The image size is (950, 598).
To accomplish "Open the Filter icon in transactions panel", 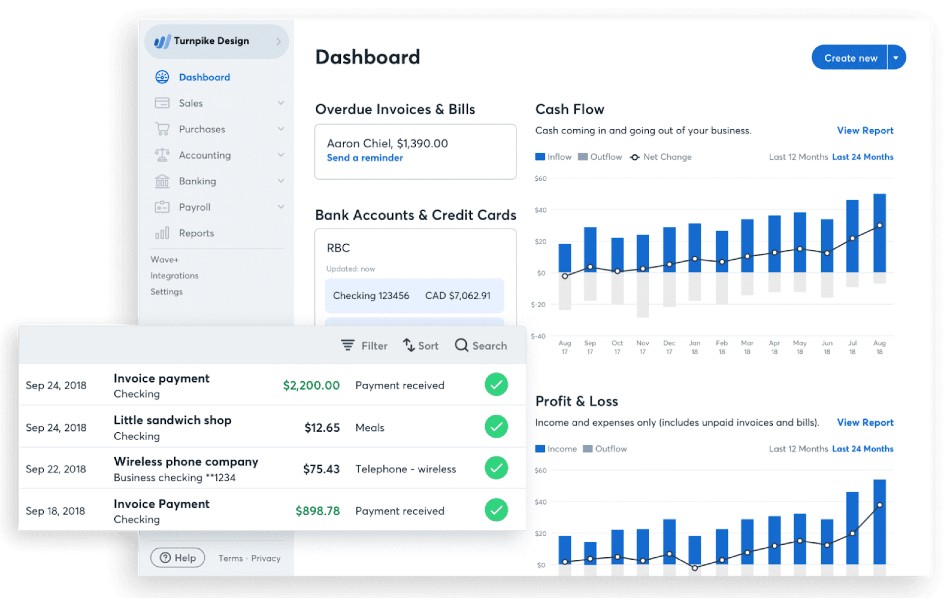I will 348,345.
